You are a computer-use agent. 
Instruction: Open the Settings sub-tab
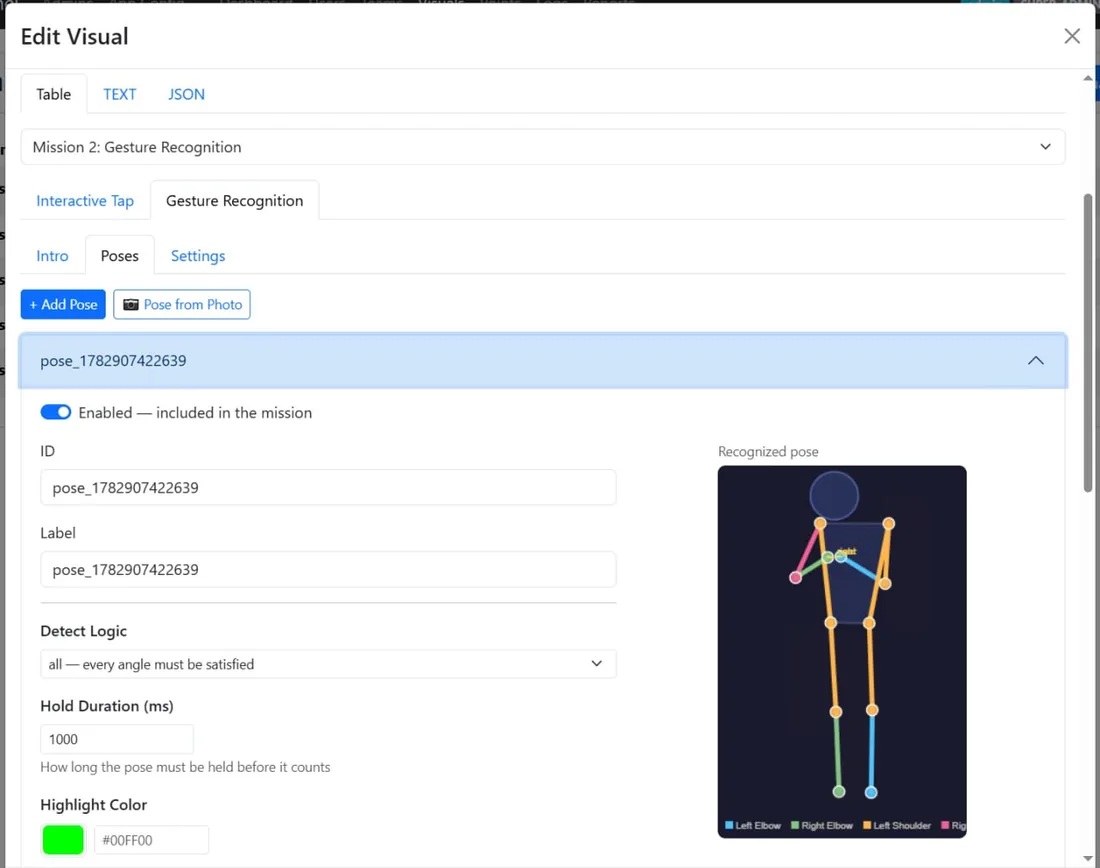198,255
